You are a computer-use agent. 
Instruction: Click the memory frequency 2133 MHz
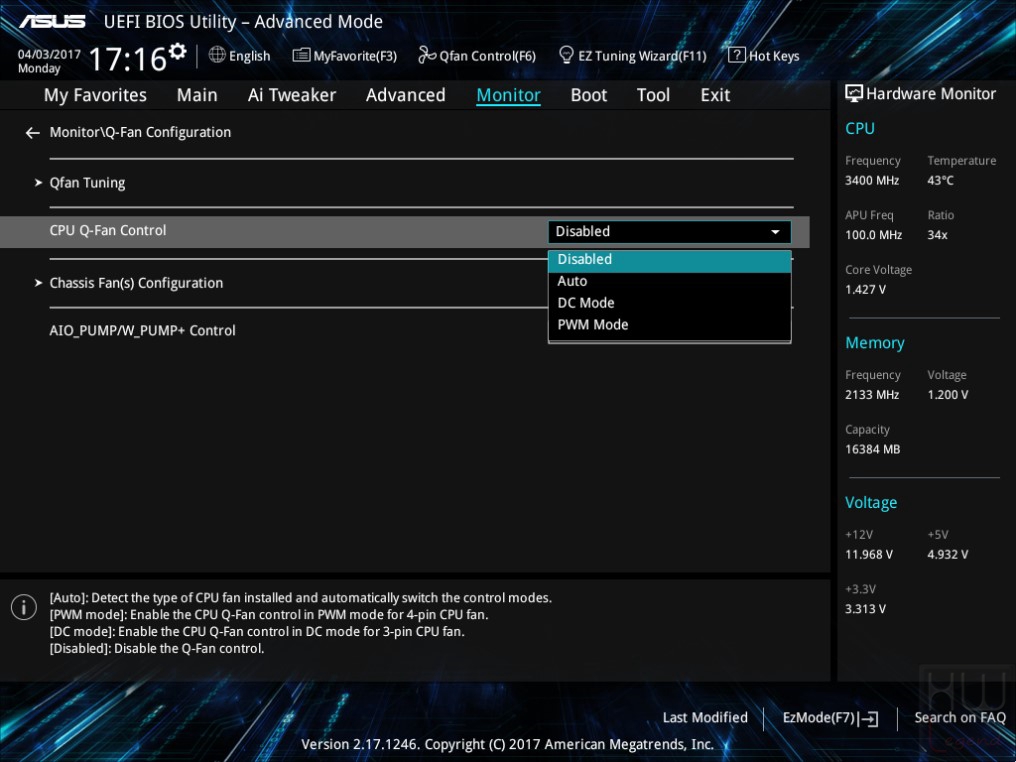coord(872,395)
